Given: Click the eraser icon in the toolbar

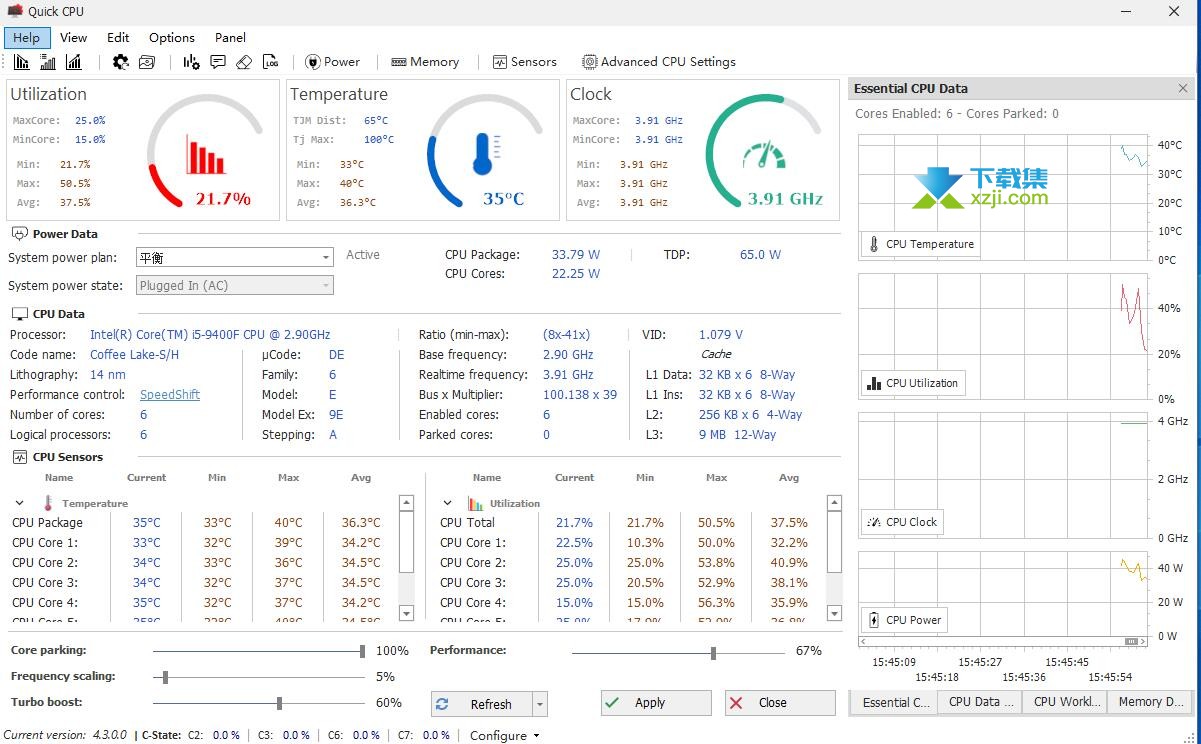Looking at the screenshot, I should click(x=244, y=62).
